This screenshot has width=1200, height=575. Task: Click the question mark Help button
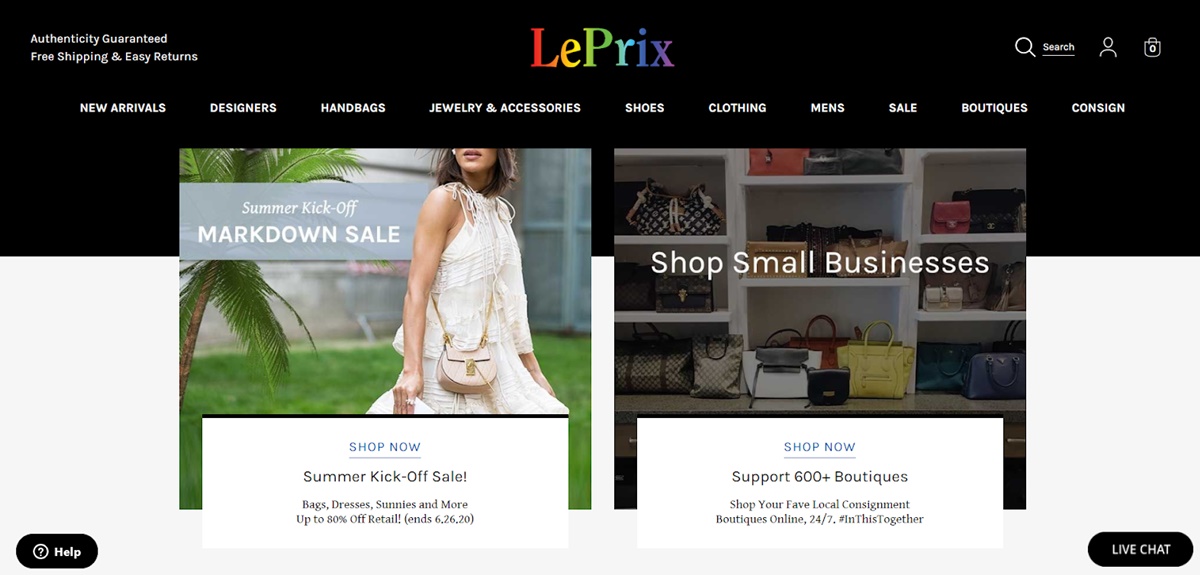point(57,551)
